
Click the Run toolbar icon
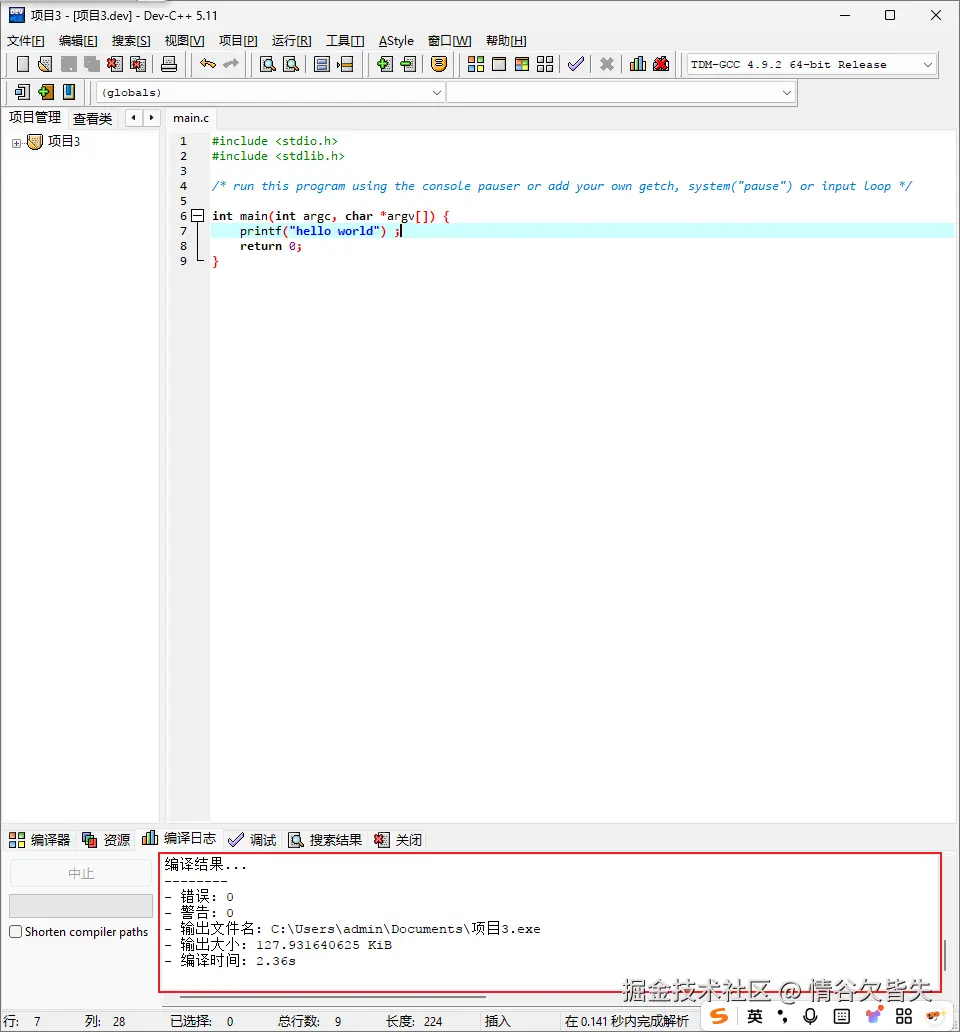coord(499,64)
